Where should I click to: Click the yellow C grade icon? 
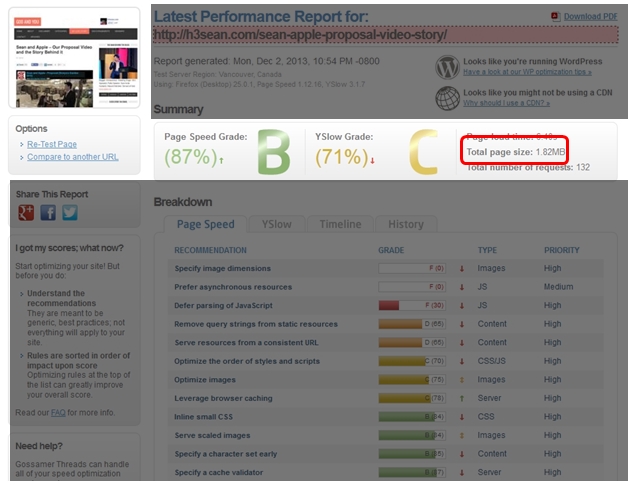pyautogui.click(x=424, y=153)
